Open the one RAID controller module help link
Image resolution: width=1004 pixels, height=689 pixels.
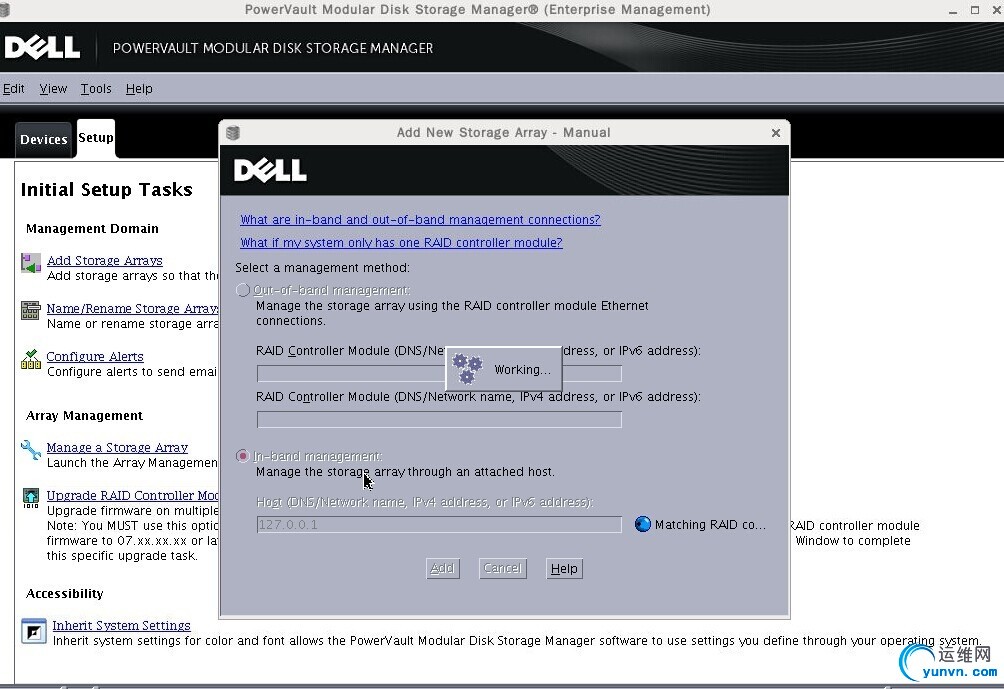[401, 243]
